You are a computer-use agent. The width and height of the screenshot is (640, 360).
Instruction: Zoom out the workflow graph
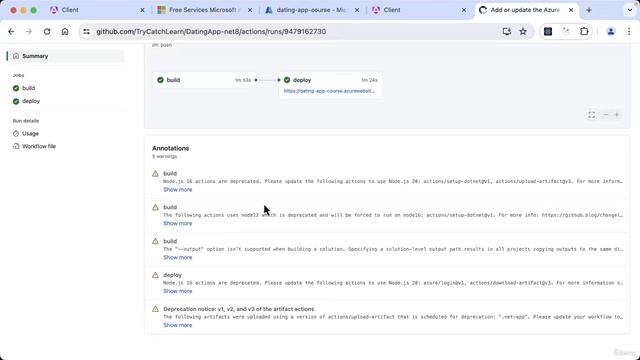tap(606, 115)
